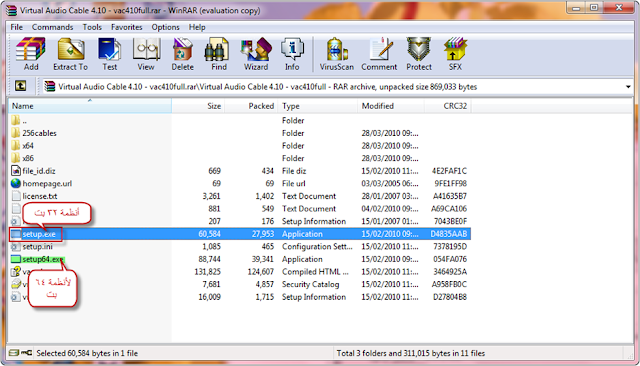Run the Test archive tool
Image resolution: width=640 pixels, height=366 pixels.
109,54
